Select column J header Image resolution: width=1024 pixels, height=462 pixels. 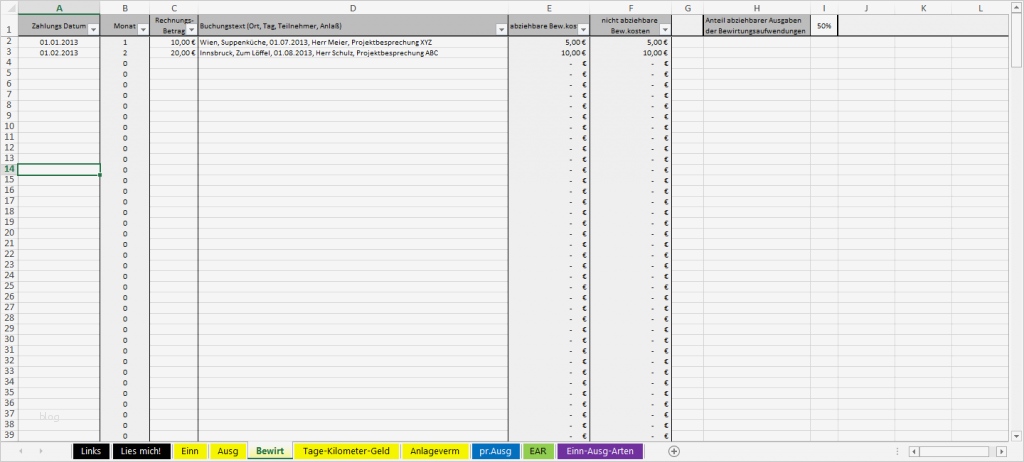(x=866, y=8)
